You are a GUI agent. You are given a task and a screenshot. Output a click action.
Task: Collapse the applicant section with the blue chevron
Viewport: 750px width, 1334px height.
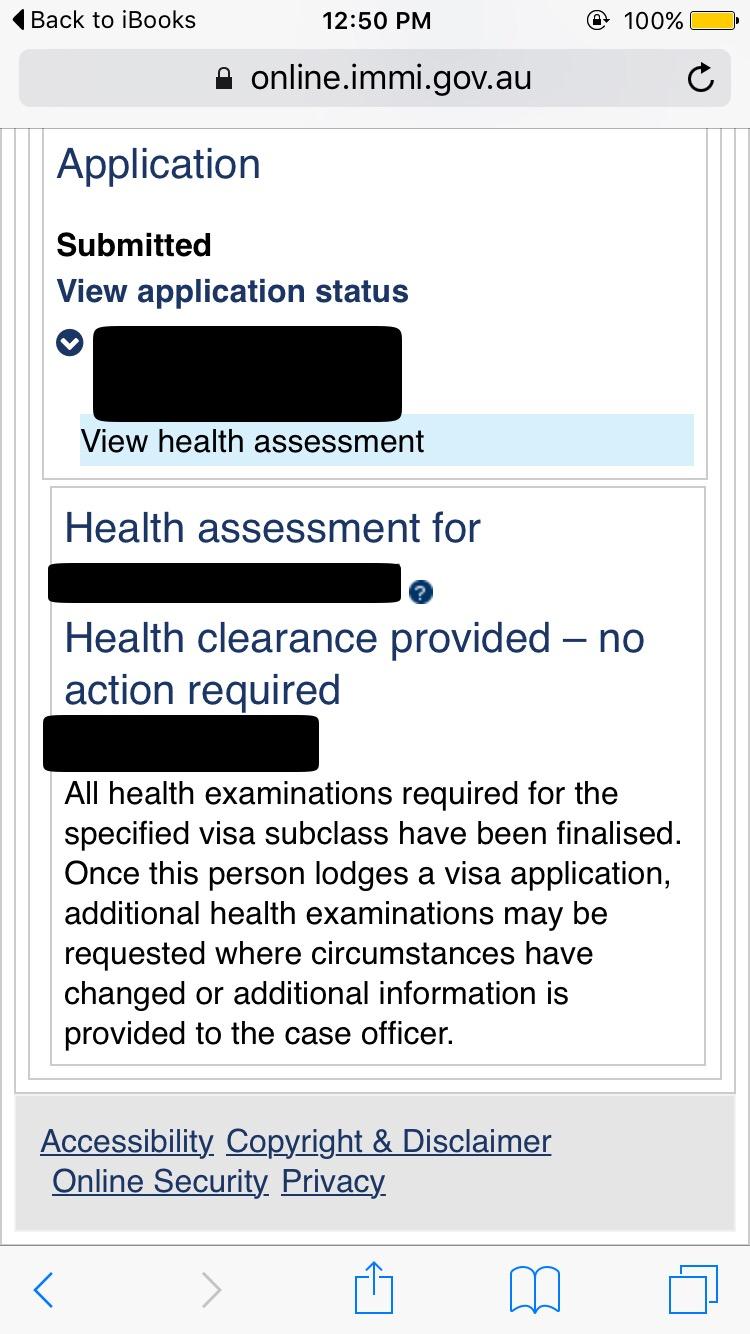pos(69,343)
